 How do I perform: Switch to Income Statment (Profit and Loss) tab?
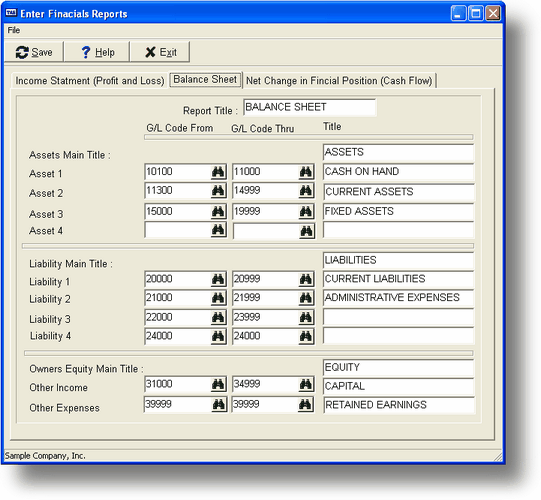point(90,81)
